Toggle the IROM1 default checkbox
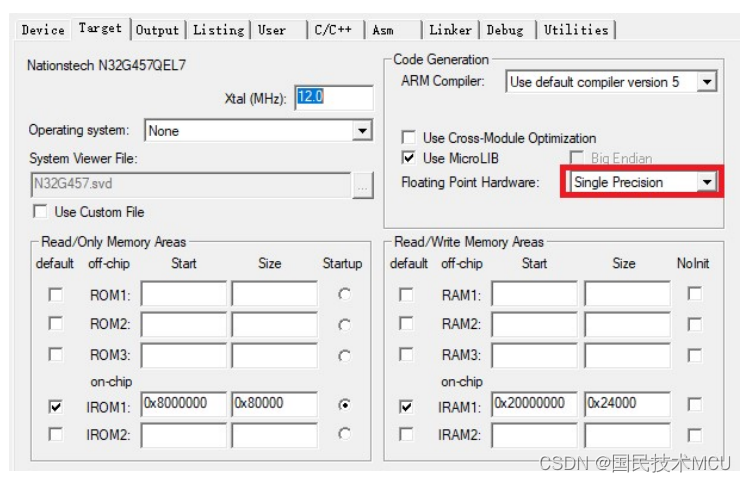The height and width of the screenshot is (482, 746). [56, 406]
